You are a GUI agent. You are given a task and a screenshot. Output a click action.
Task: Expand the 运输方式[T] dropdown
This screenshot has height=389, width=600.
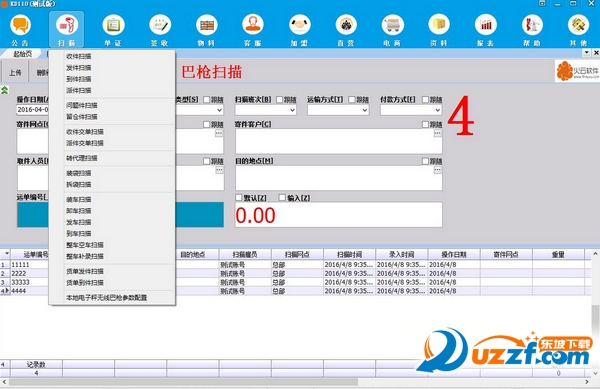(x=365, y=110)
